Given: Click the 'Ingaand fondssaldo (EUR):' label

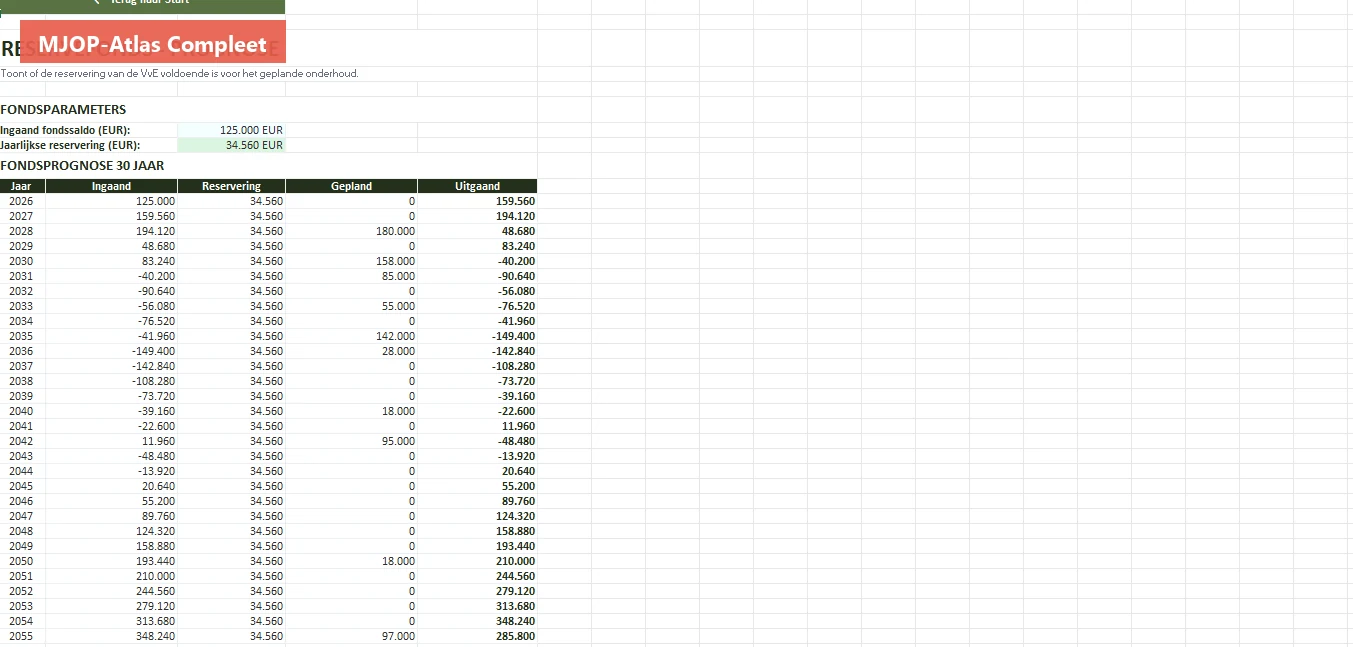Looking at the screenshot, I should [65, 130].
